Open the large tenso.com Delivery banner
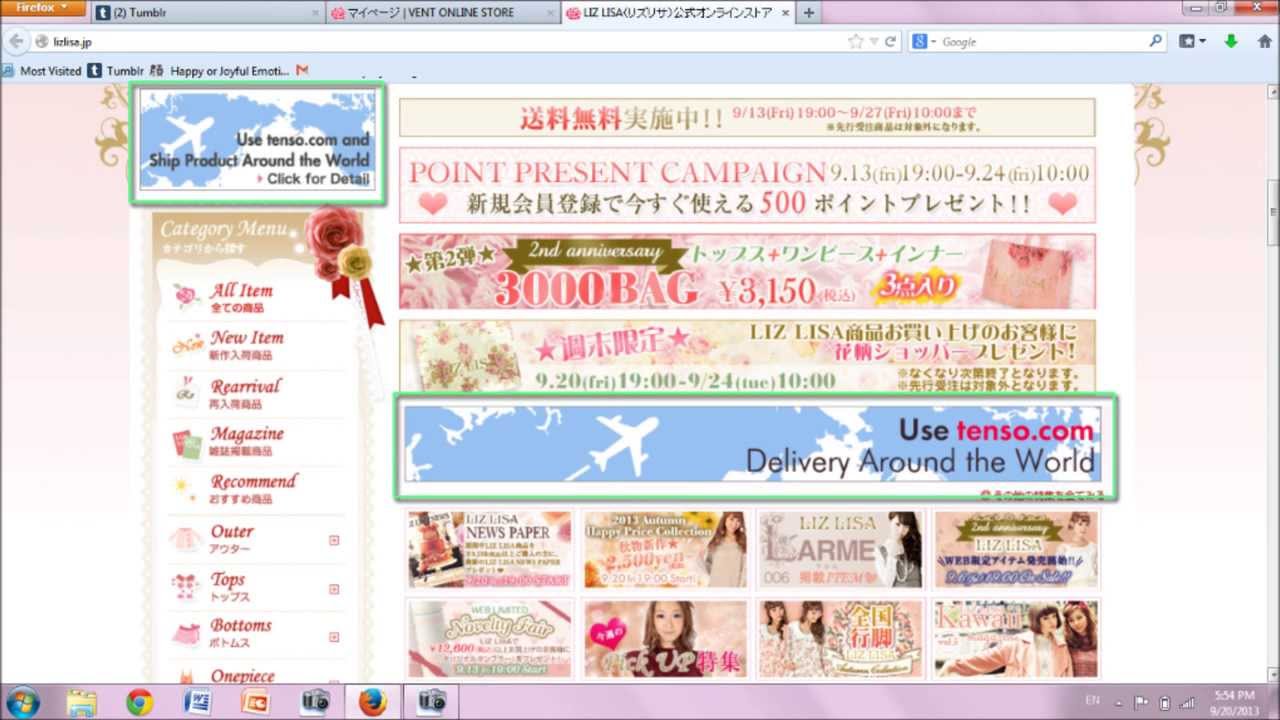This screenshot has width=1280, height=720. 754,446
